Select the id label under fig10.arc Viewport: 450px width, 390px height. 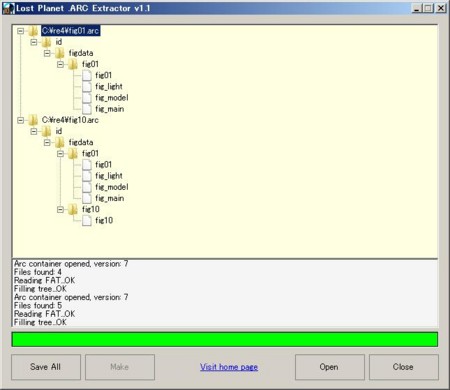click(x=59, y=131)
